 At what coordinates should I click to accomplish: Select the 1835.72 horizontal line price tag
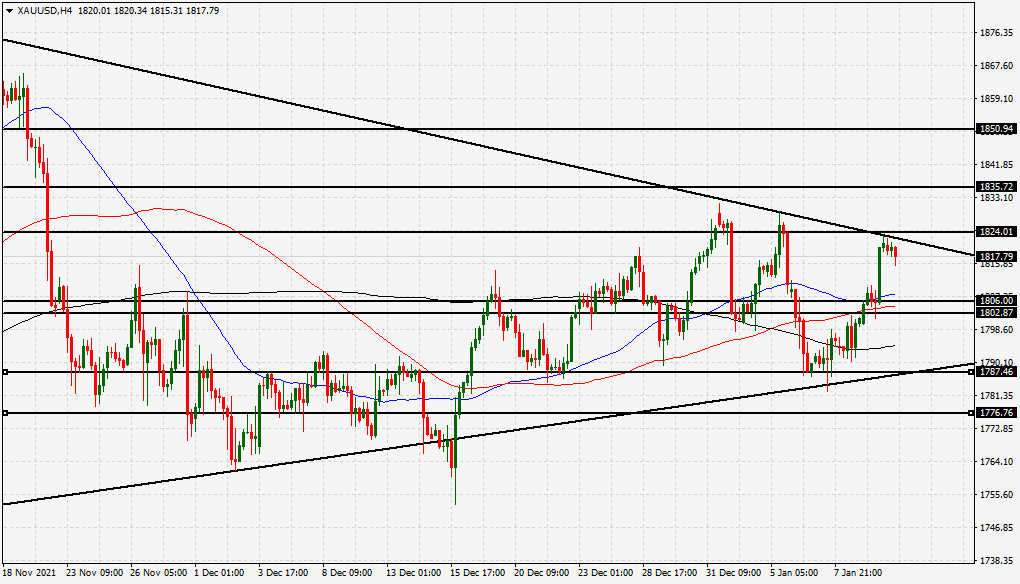click(x=997, y=187)
